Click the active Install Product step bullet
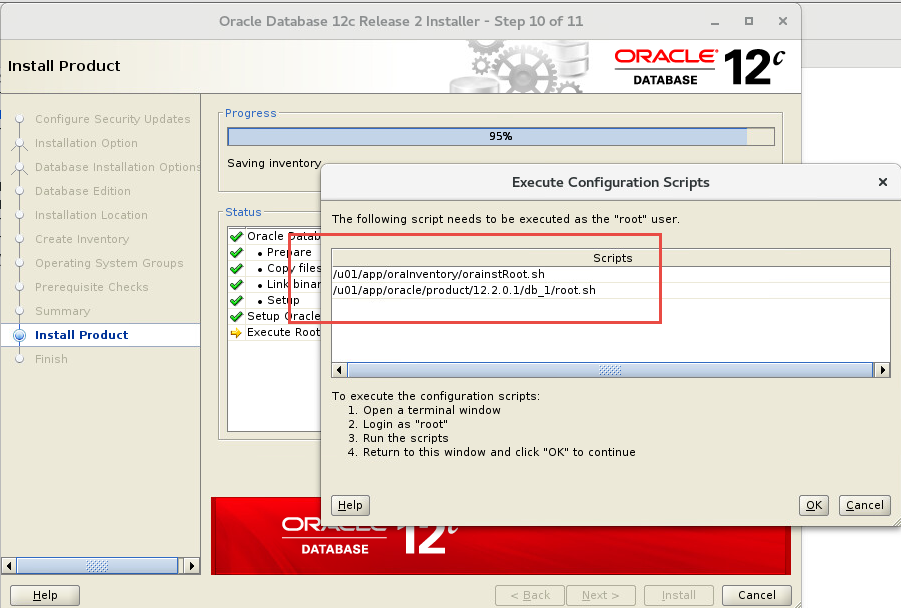The height and width of the screenshot is (608, 901). pyautogui.click(x=20, y=335)
